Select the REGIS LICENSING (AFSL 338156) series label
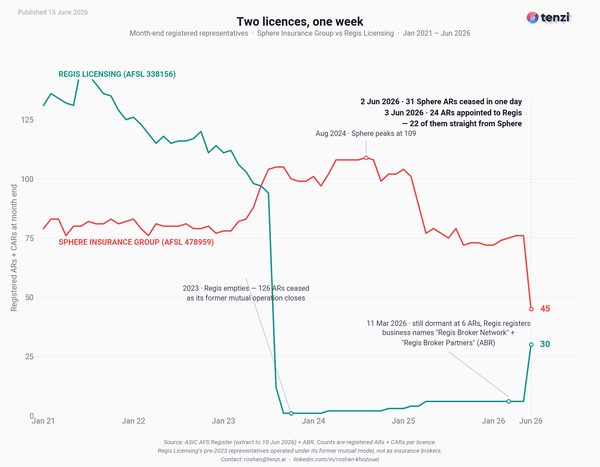 point(117,74)
